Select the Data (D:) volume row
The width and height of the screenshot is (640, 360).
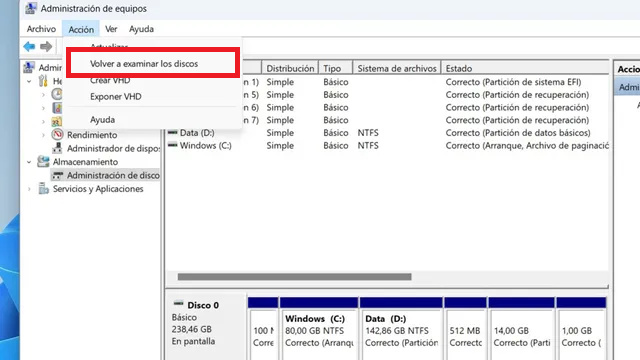point(388,133)
